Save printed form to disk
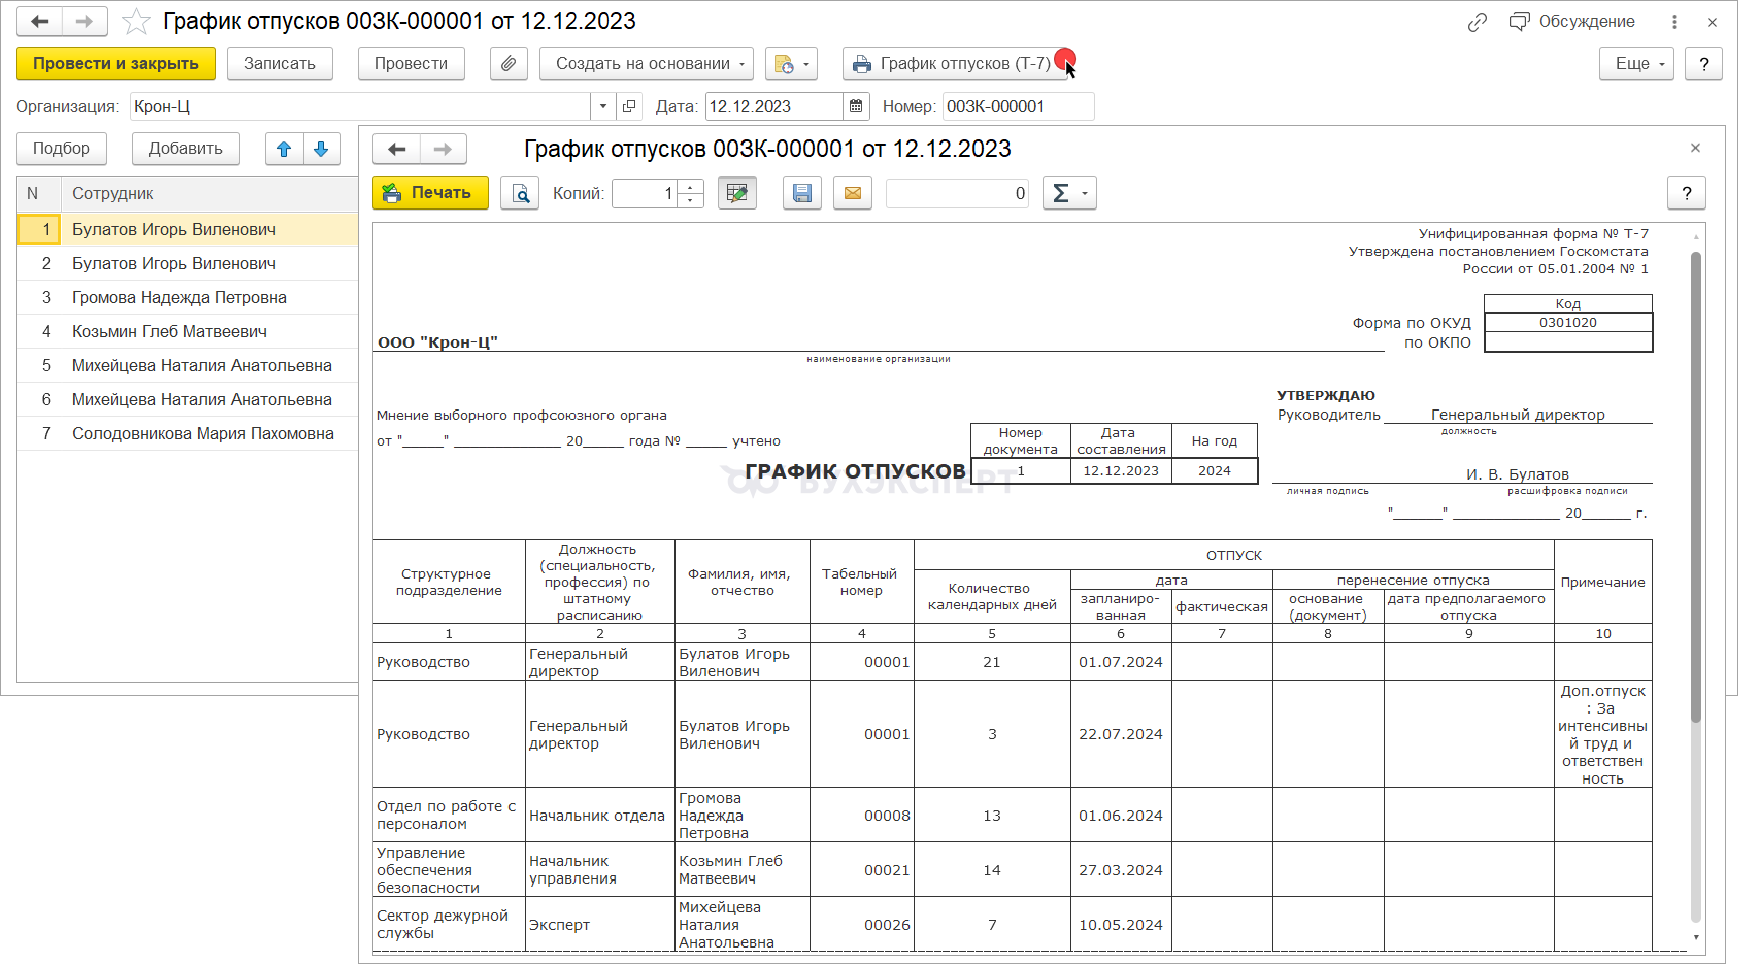This screenshot has height=964, width=1738. pos(802,193)
